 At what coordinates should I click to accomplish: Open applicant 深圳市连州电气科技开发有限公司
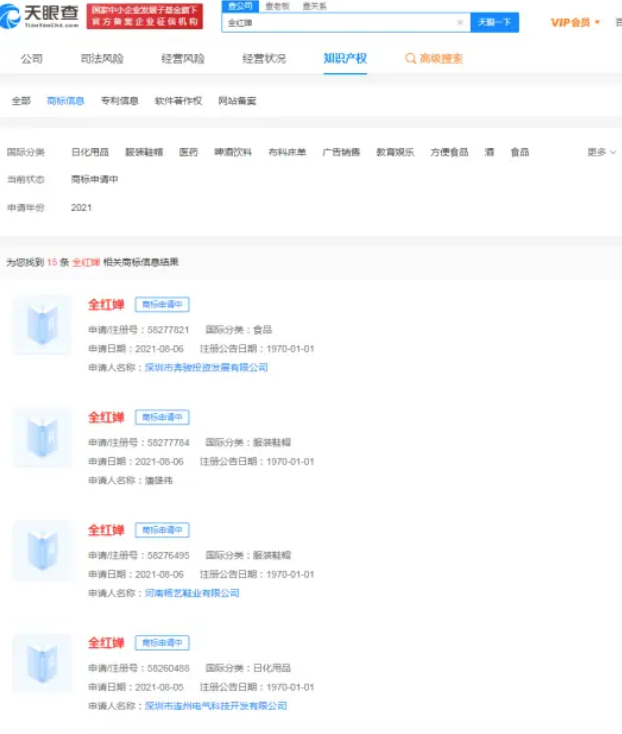tap(216, 706)
